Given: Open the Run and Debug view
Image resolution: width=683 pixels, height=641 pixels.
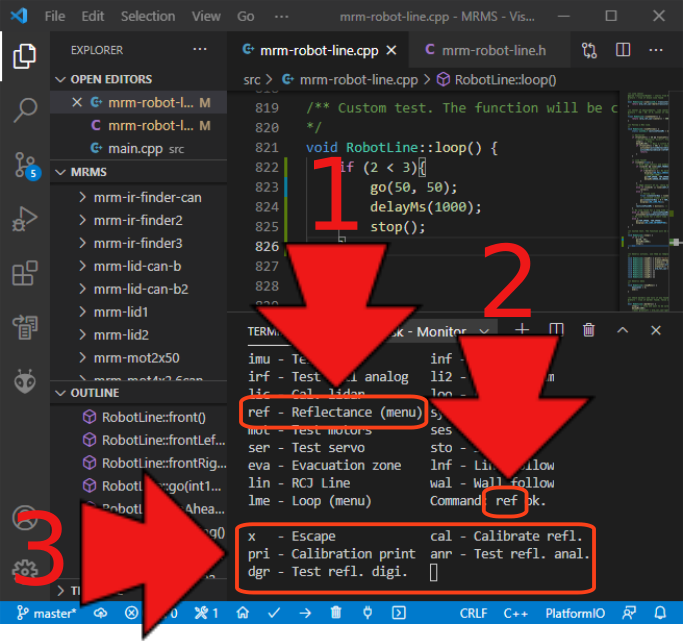Looking at the screenshot, I should pyautogui.click(x=25, y=218).
